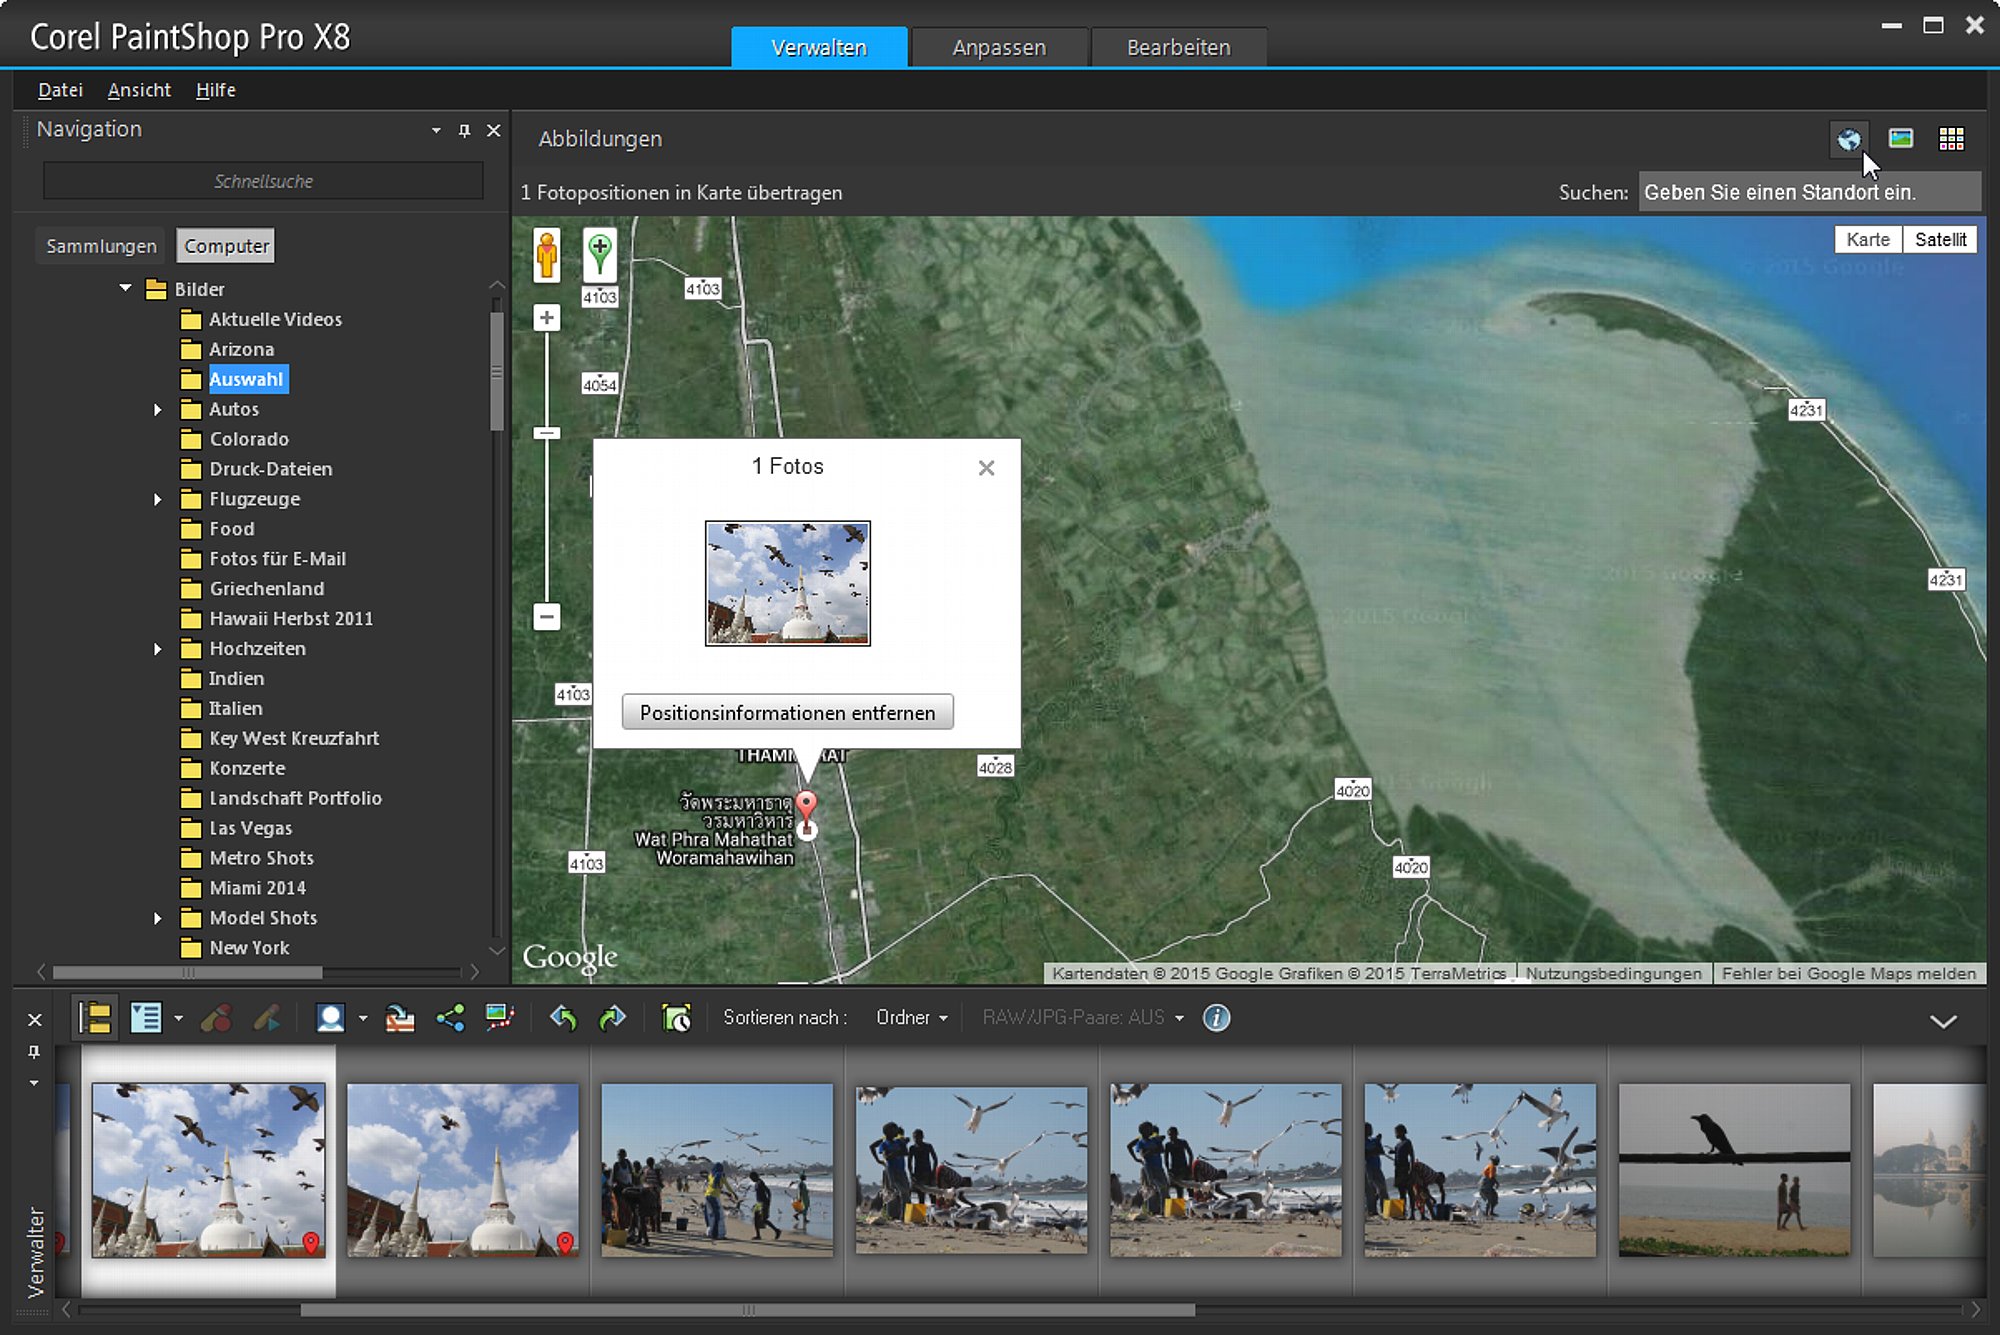Expand the Model Shots folder
The height and width of the screenshot is (1335, 2000).
pos(157,918)
